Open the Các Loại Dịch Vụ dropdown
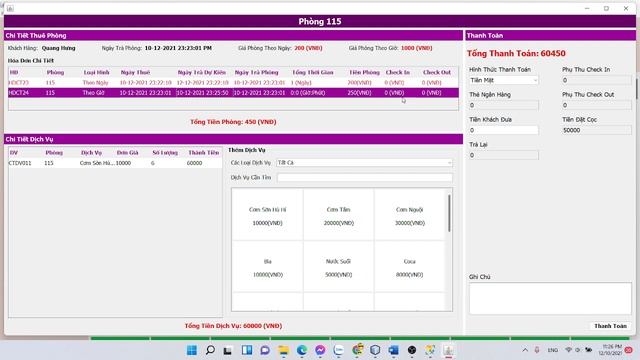Image resolution: width=640 pixels, height=360 pixels. tap(364, 162)
